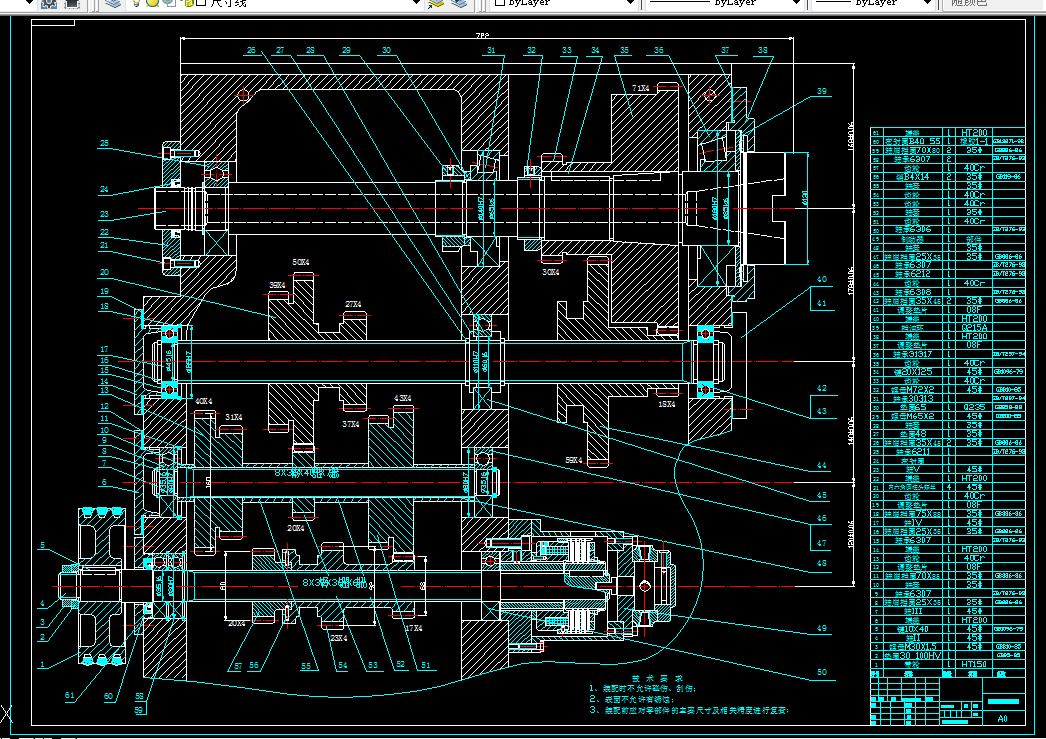Click the UCS origin icon in the drawing corner
This screenshot has width=1046, height=739.
[6, 713]
